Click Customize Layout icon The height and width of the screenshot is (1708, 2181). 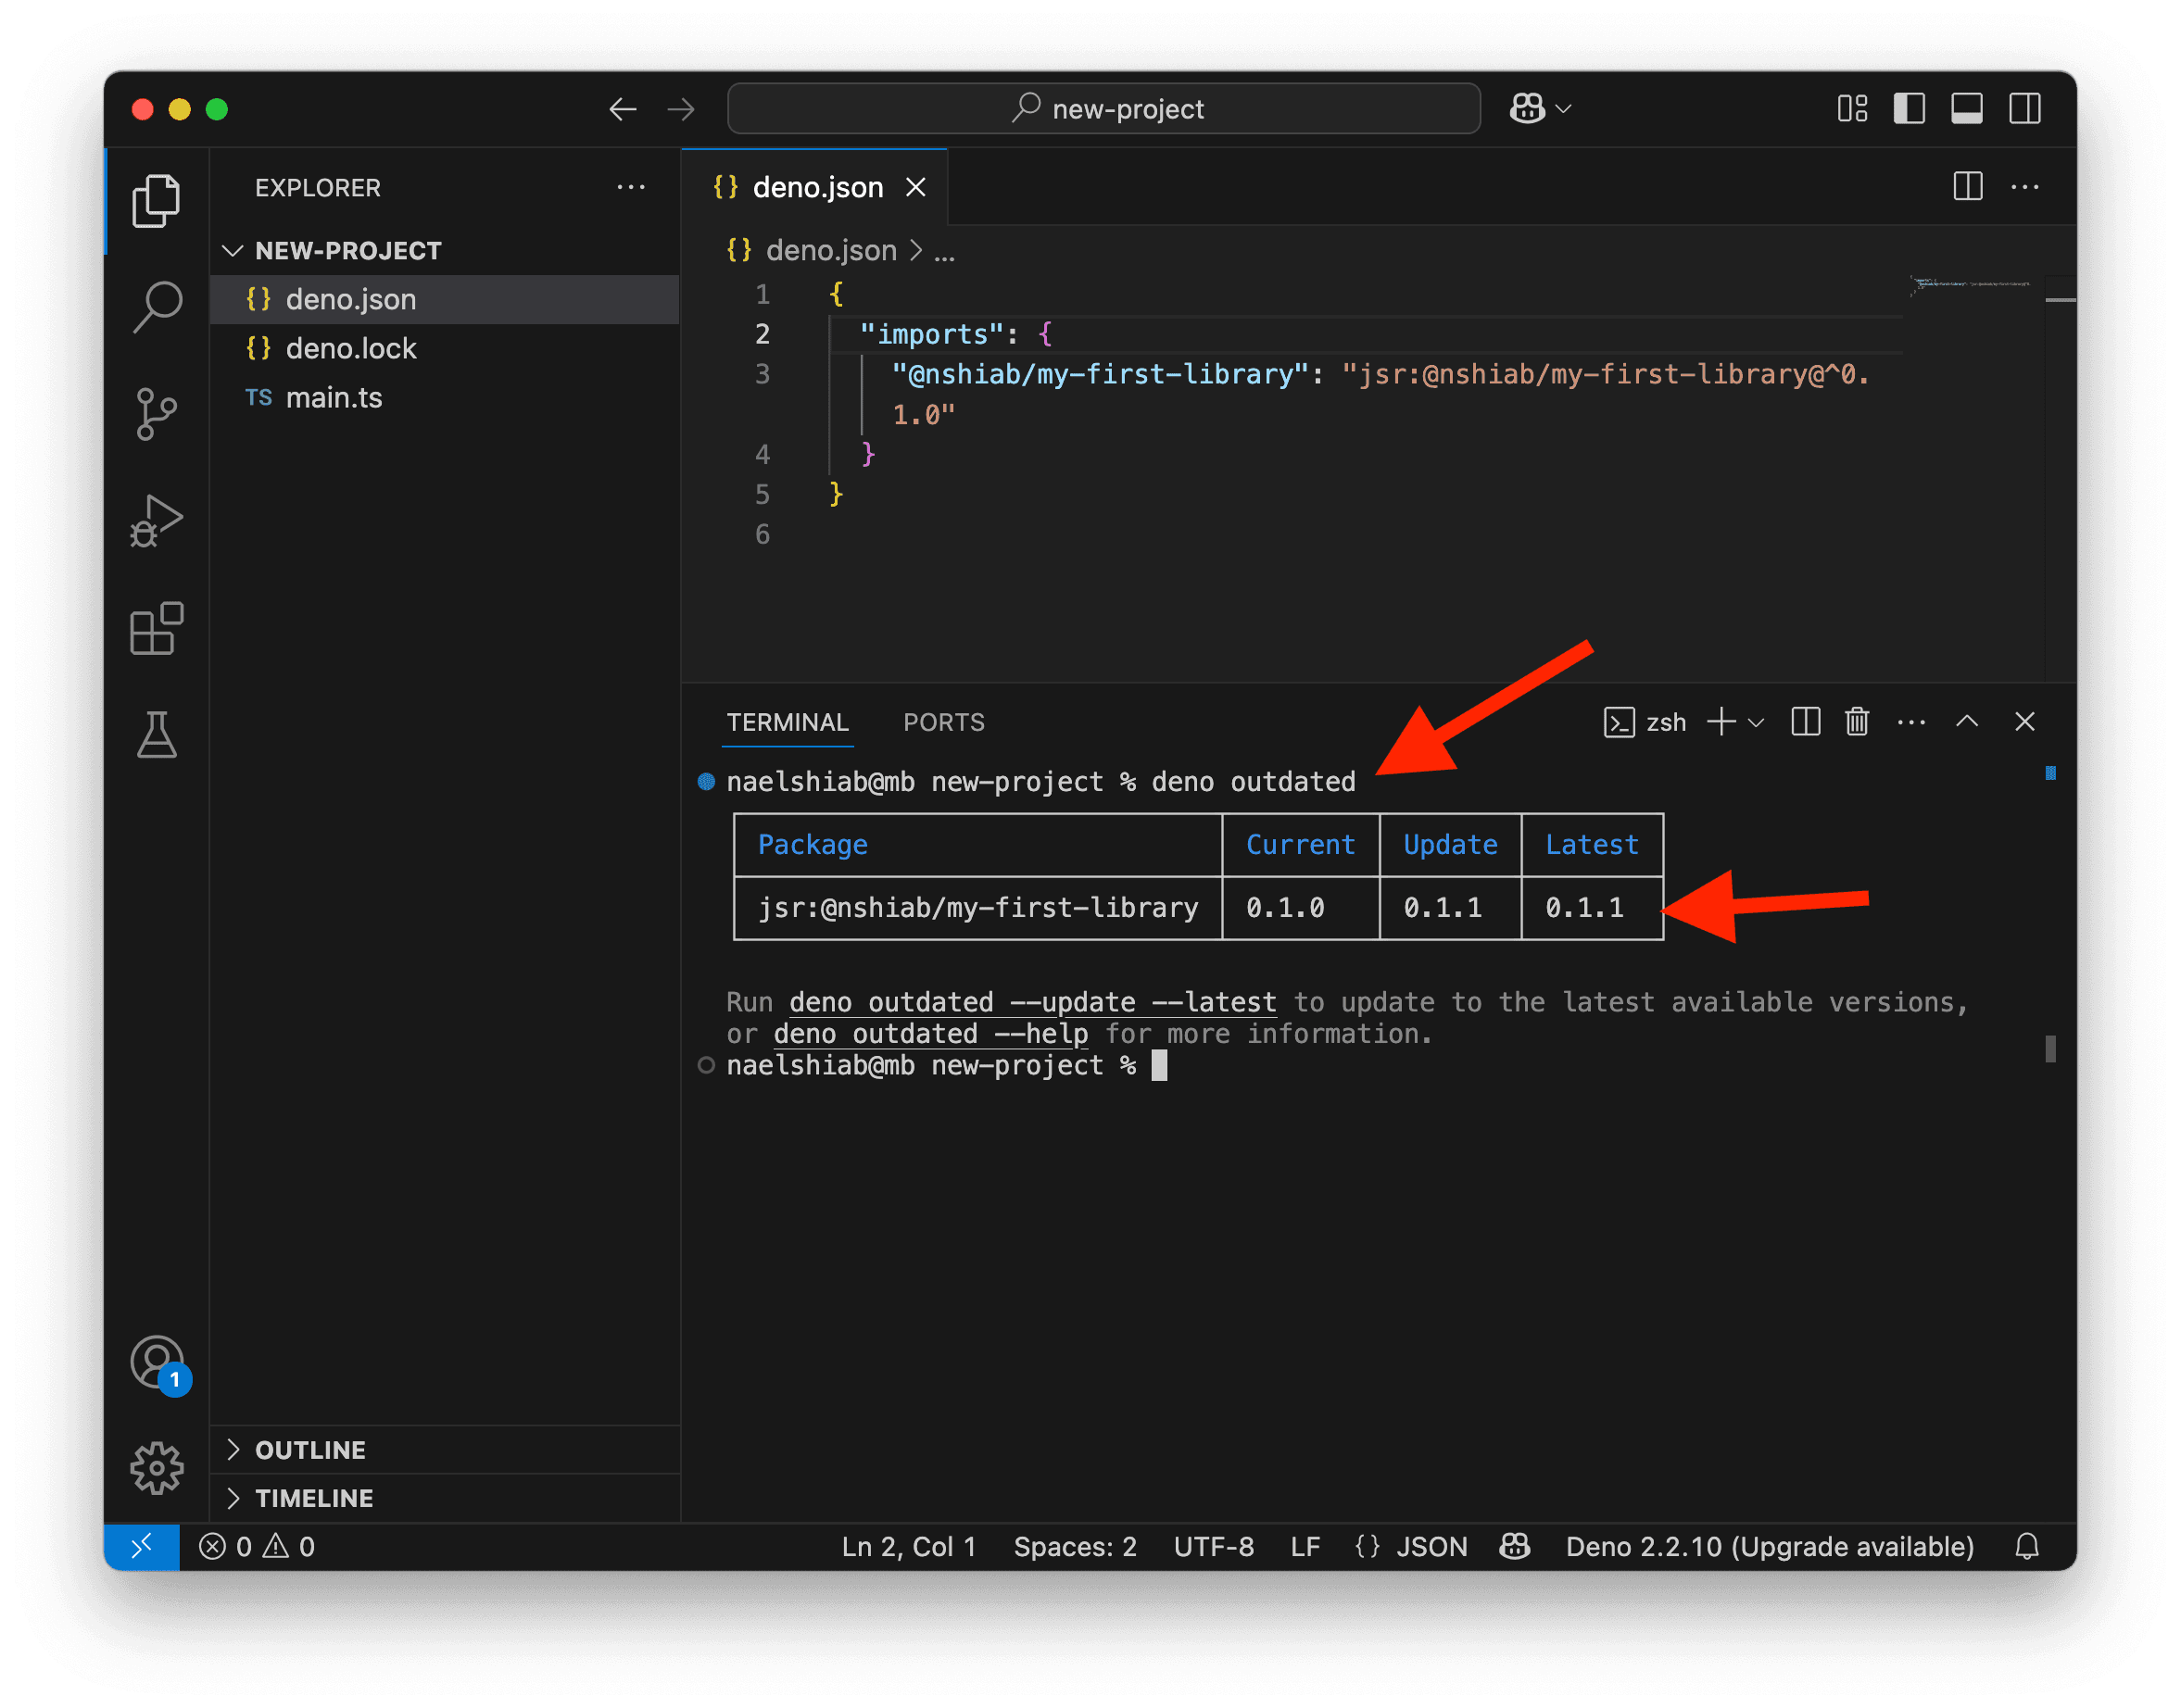(x=1852, y=108)
